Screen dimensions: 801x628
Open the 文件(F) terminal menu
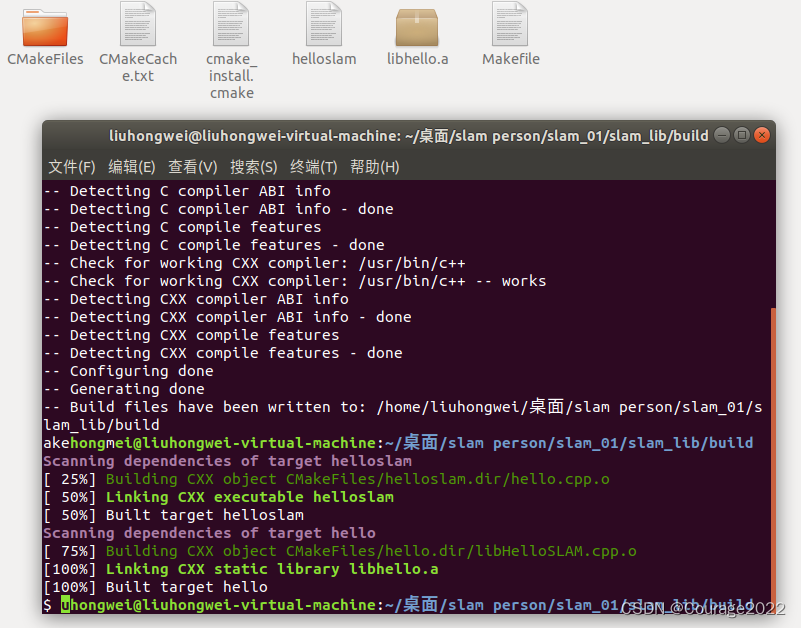72,167
